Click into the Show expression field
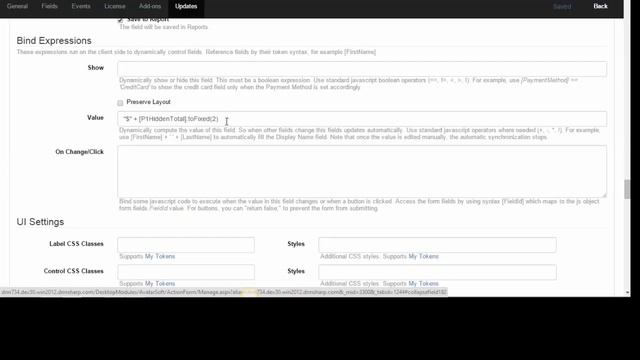This screenshot has height=360, width=640. 362,69
